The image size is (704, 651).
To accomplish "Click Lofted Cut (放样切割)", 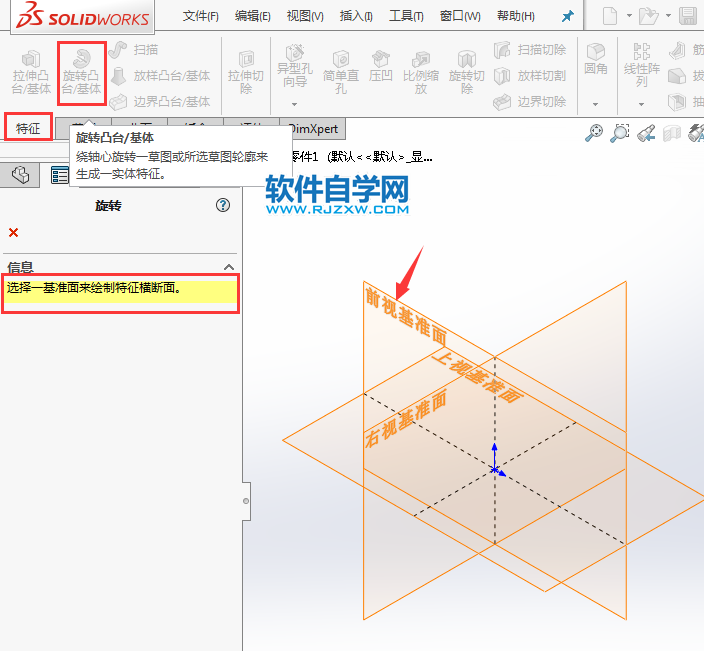I will pyautogui.click(x=530, y=76).
